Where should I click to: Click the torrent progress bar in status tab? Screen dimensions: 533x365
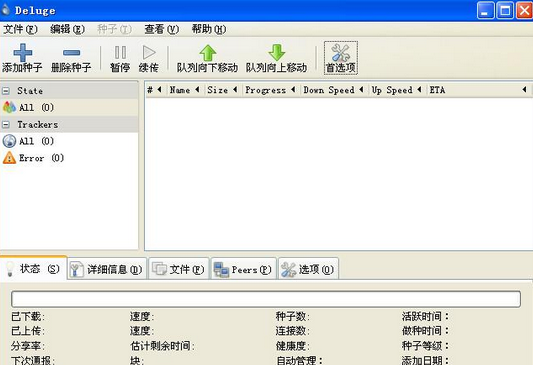click(266, 299)
